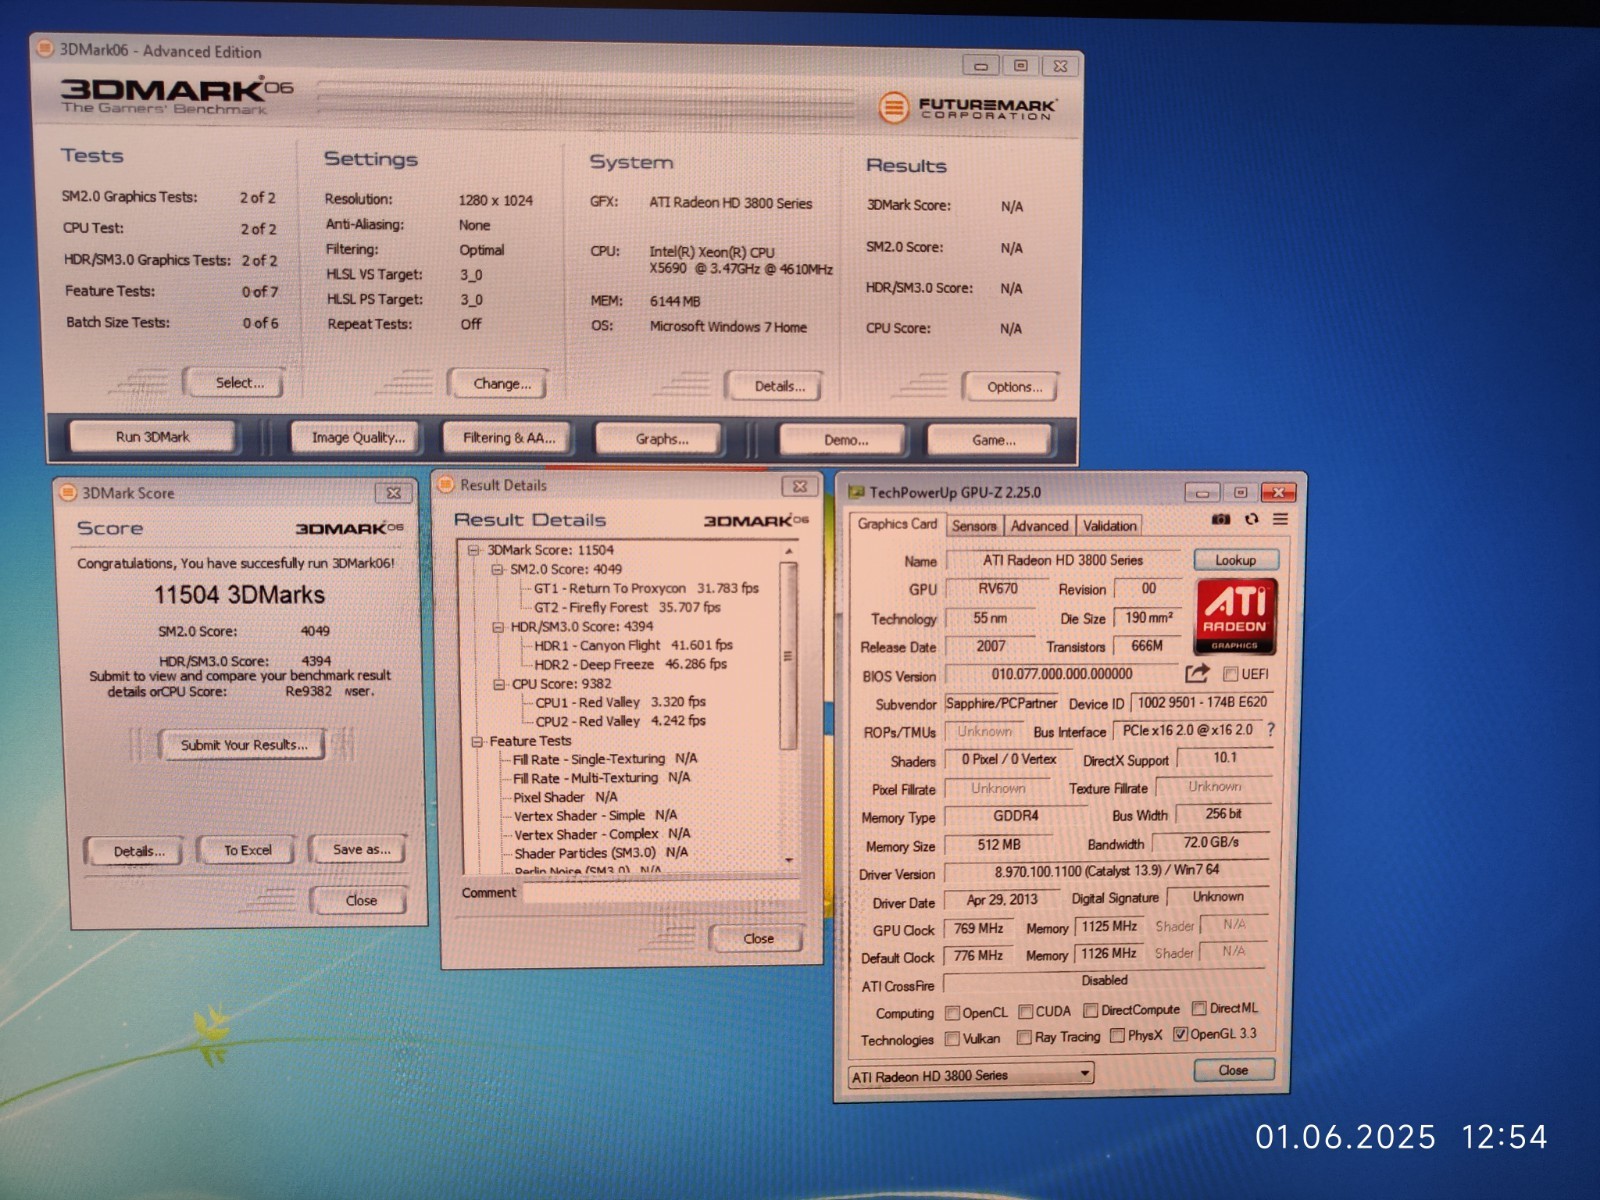Screen dimensions: 1600x1200
Task: Click Result Details scrollbar thumb
Action: point(789,656)
